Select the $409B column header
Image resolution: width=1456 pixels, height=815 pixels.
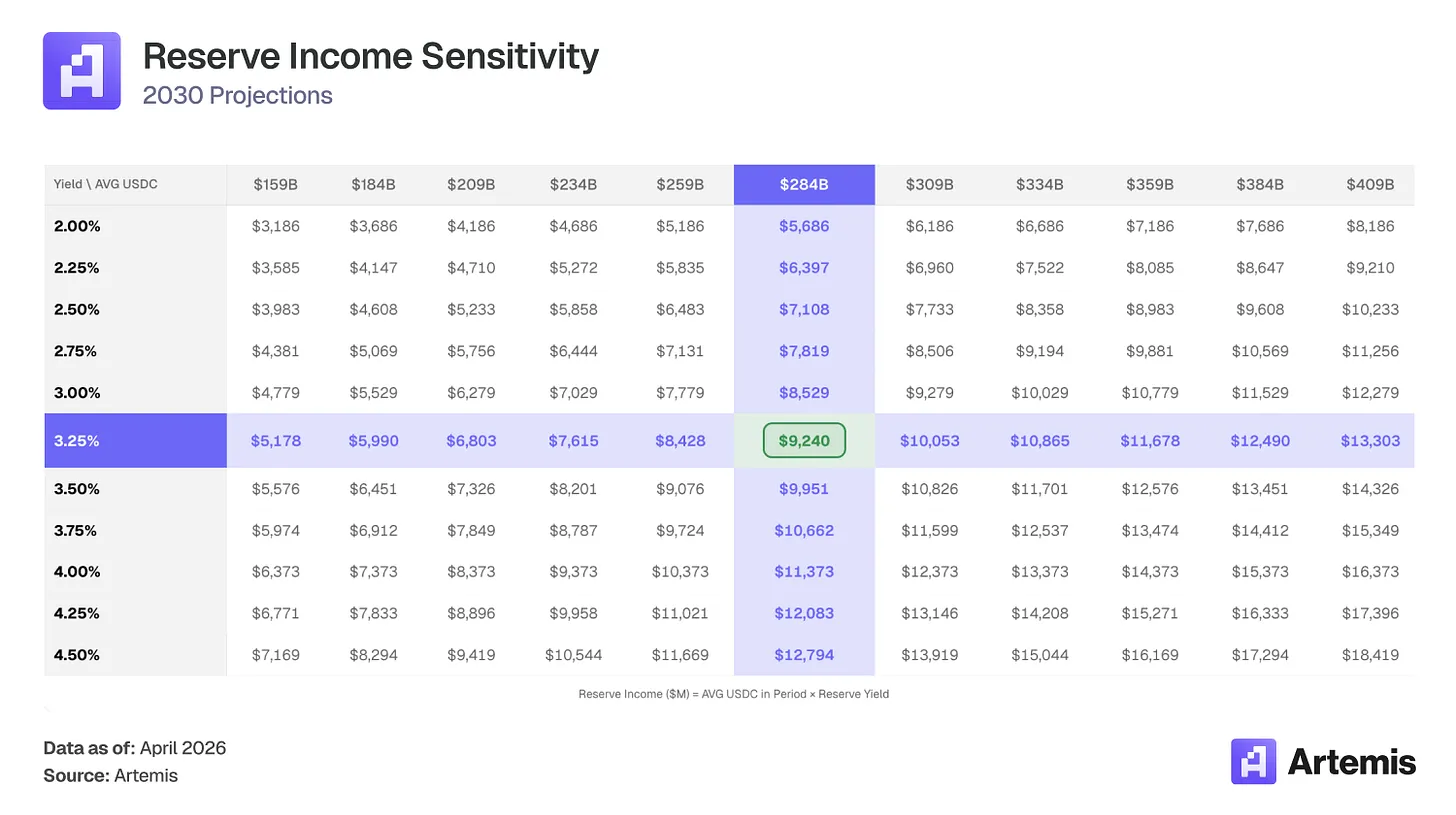point(1370,185)
